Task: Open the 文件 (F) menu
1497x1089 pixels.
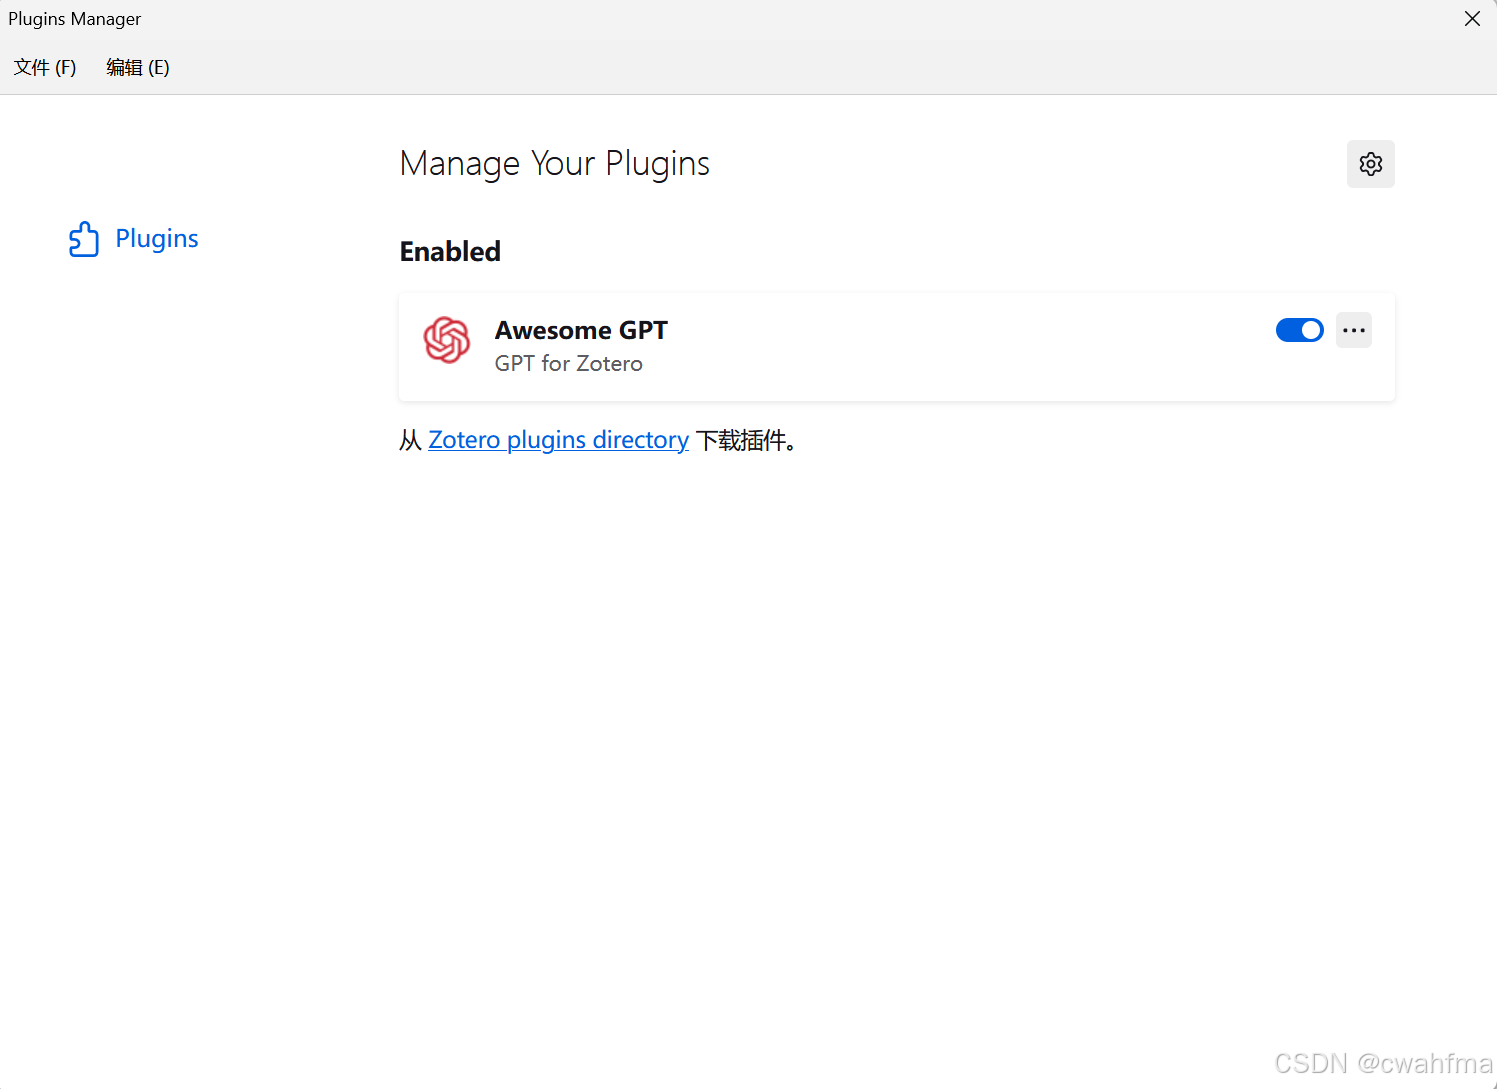Action: coord(45,67)
